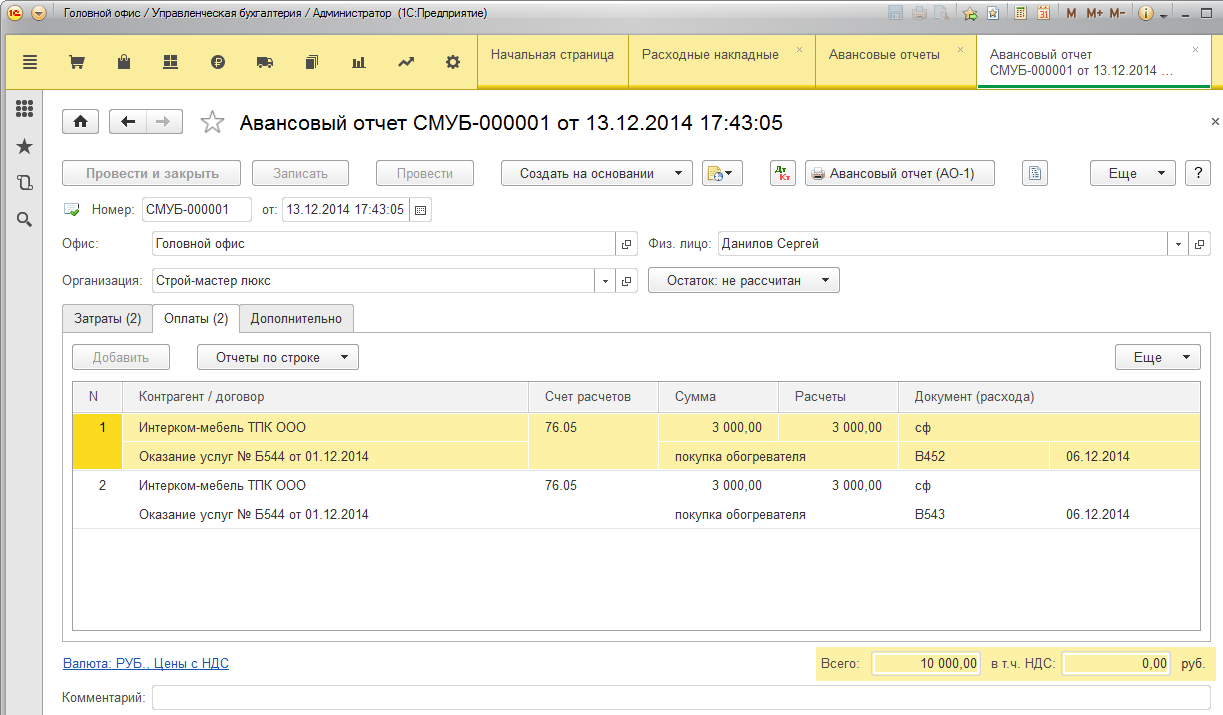Expand the Отчеты по строке dropdown

[278, 357]
